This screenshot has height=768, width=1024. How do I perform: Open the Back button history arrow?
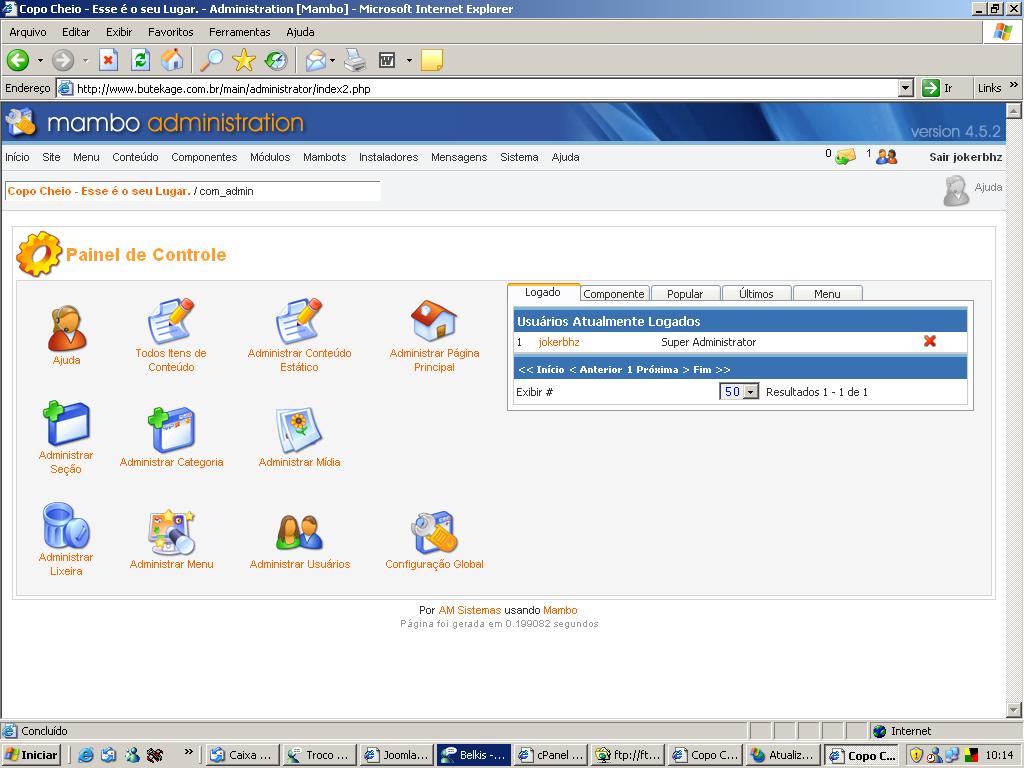(x=40, y=60)
